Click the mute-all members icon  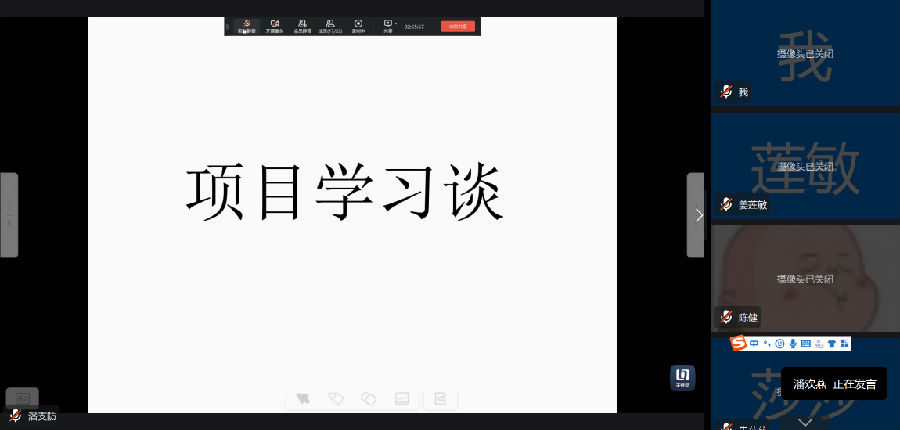tap(301, 25)
